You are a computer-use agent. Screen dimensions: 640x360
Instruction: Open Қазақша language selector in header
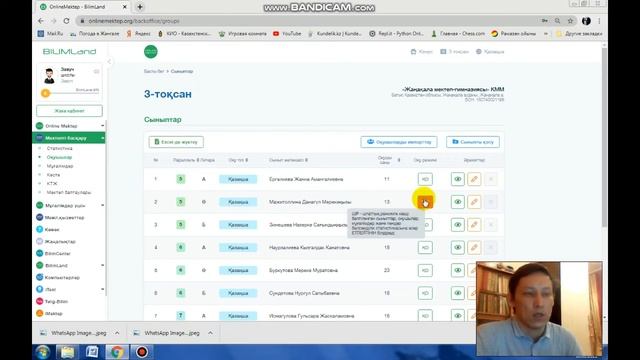(x=490, y=52)
